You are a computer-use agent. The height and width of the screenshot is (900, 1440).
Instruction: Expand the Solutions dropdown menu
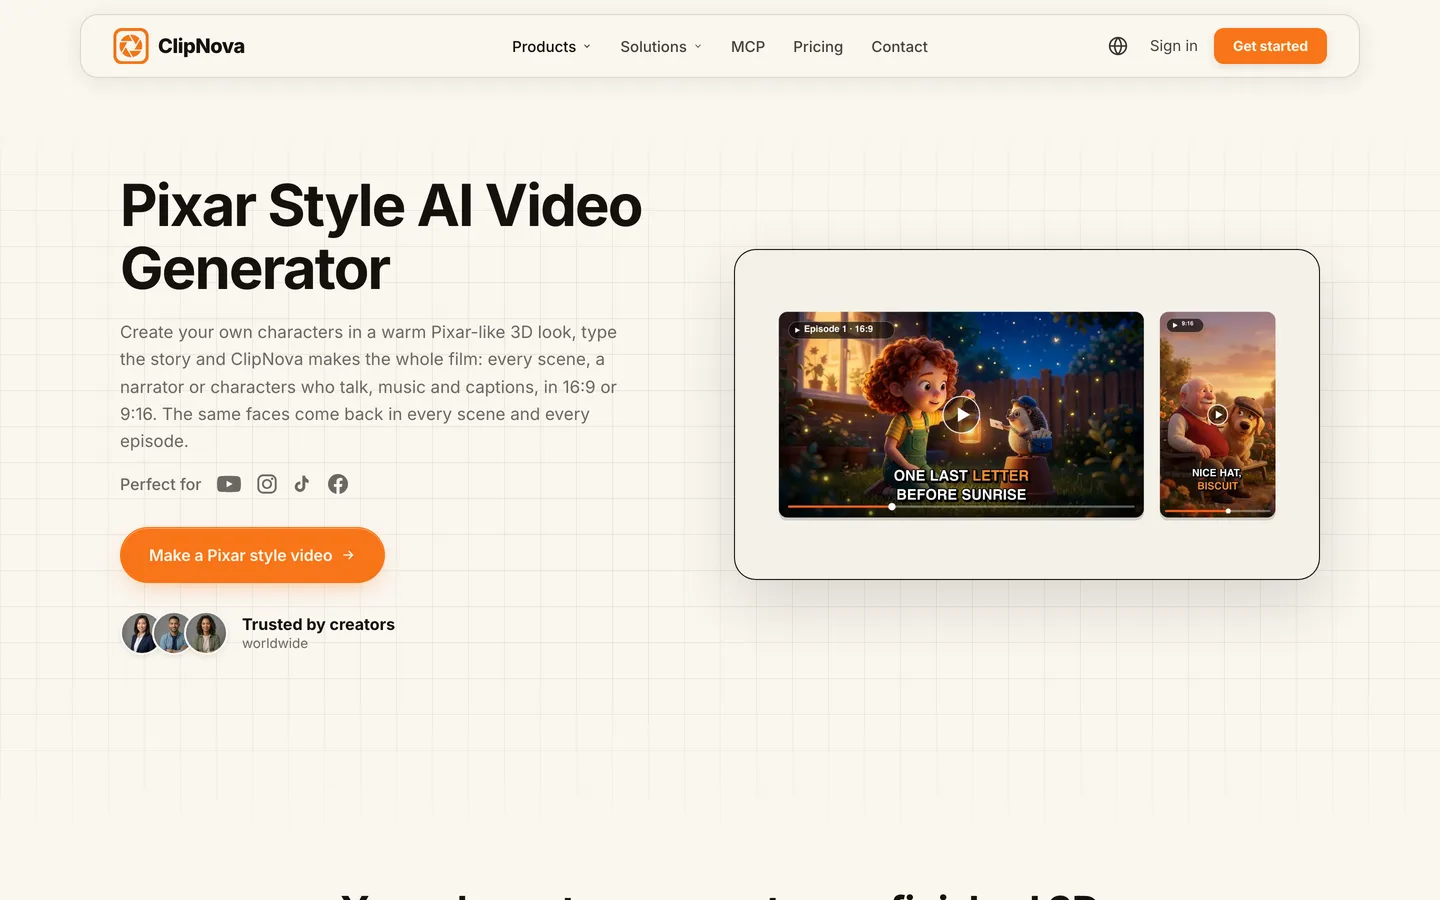click(661, 46)
